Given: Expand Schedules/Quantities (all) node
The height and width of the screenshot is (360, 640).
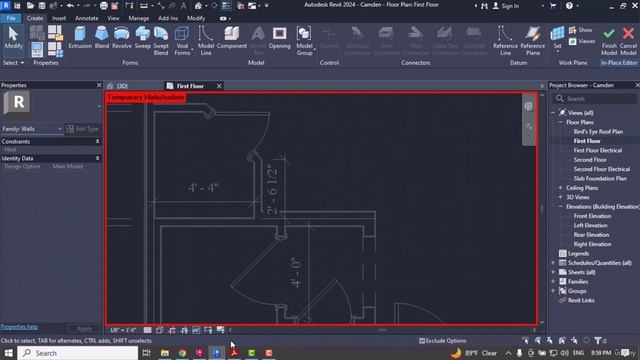Looking at the screenshot, I should coord(553,263).
